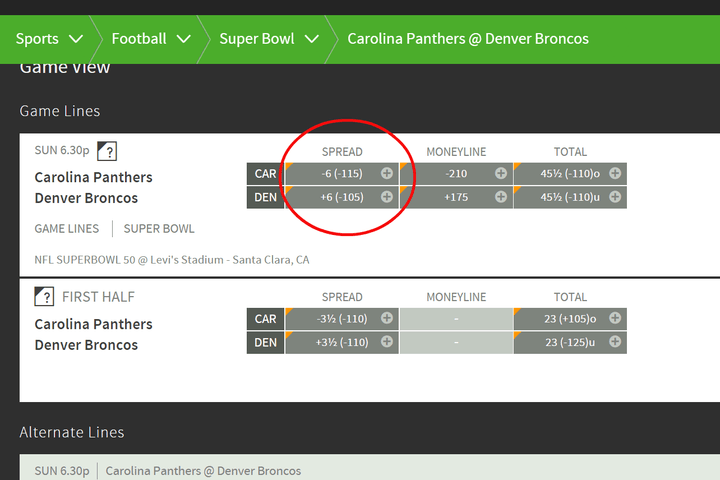Click Carolina Panthers @ Denver Broncos breadcrumb
This screenshot has height=480, width=720.
coord(468,39)
